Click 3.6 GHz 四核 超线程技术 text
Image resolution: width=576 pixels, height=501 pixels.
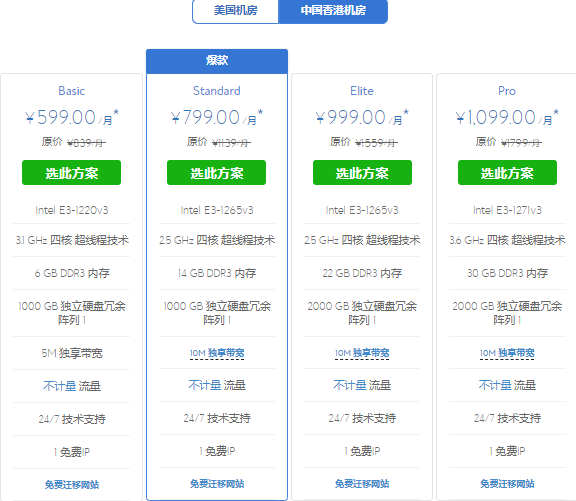pos(507,240)
